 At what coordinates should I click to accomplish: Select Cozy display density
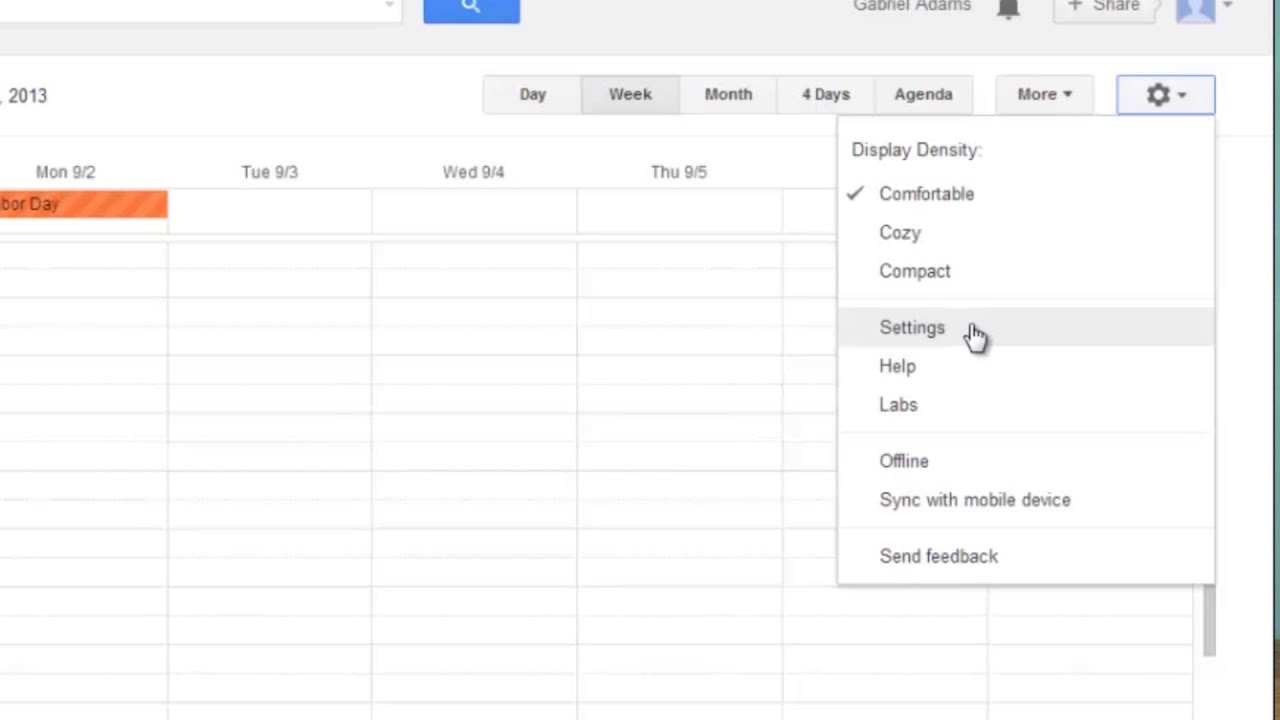point(900,233)
